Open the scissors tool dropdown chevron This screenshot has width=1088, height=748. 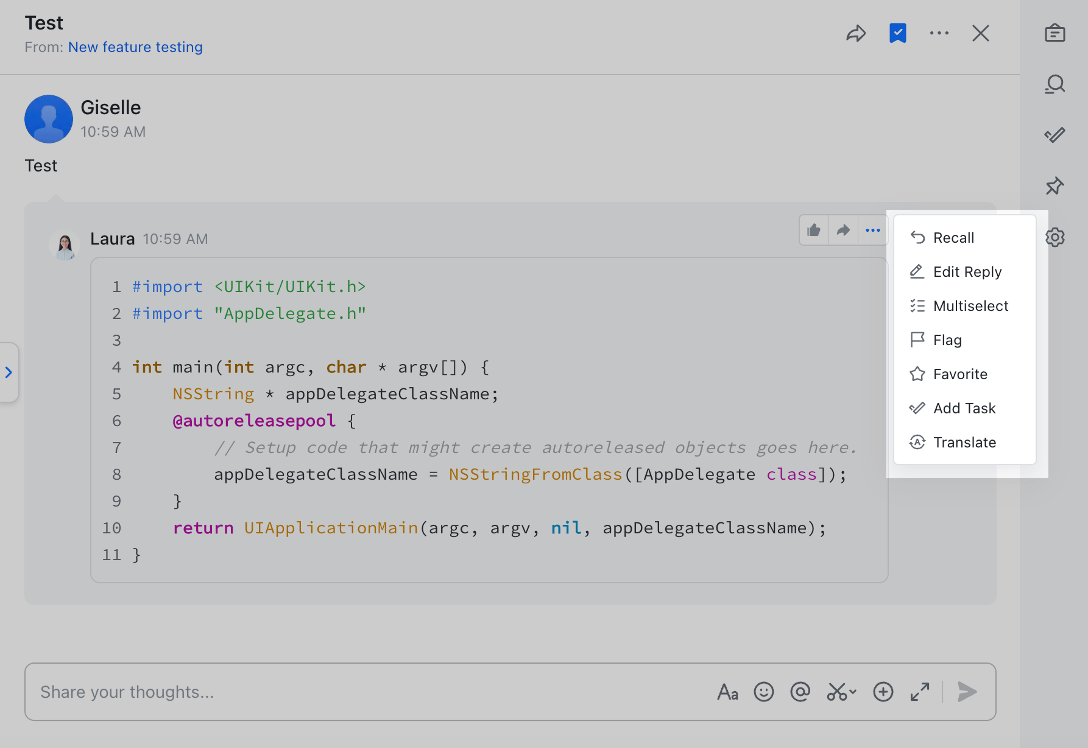click(851, 694)
